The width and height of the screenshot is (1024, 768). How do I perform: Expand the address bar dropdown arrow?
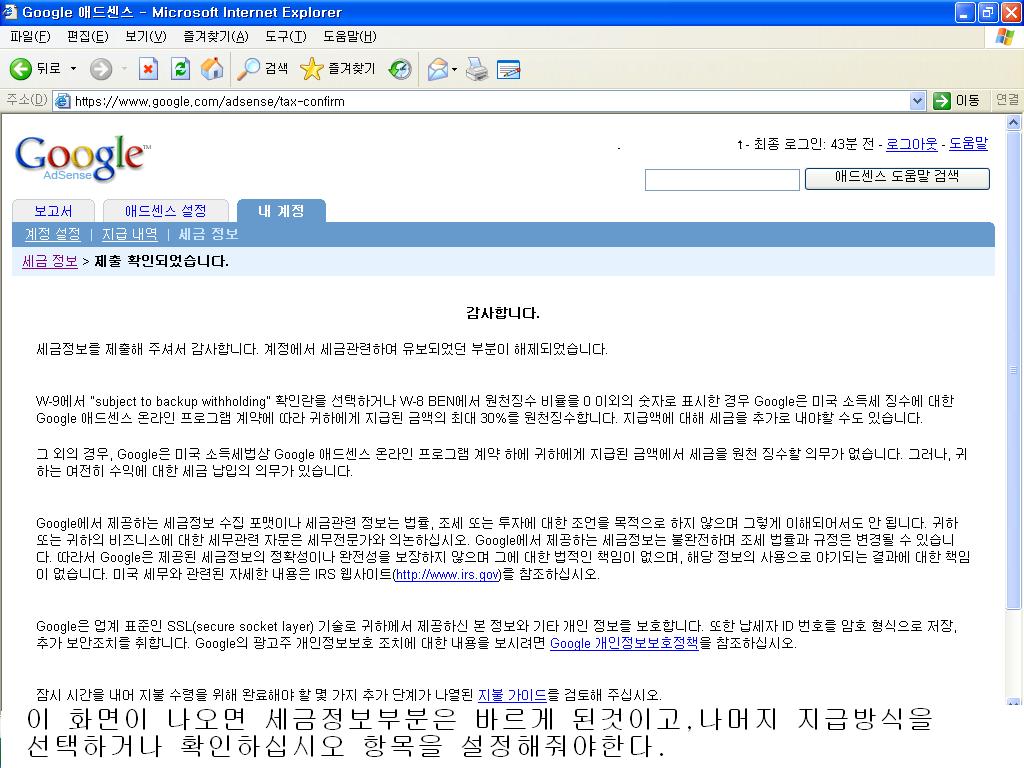917,101
